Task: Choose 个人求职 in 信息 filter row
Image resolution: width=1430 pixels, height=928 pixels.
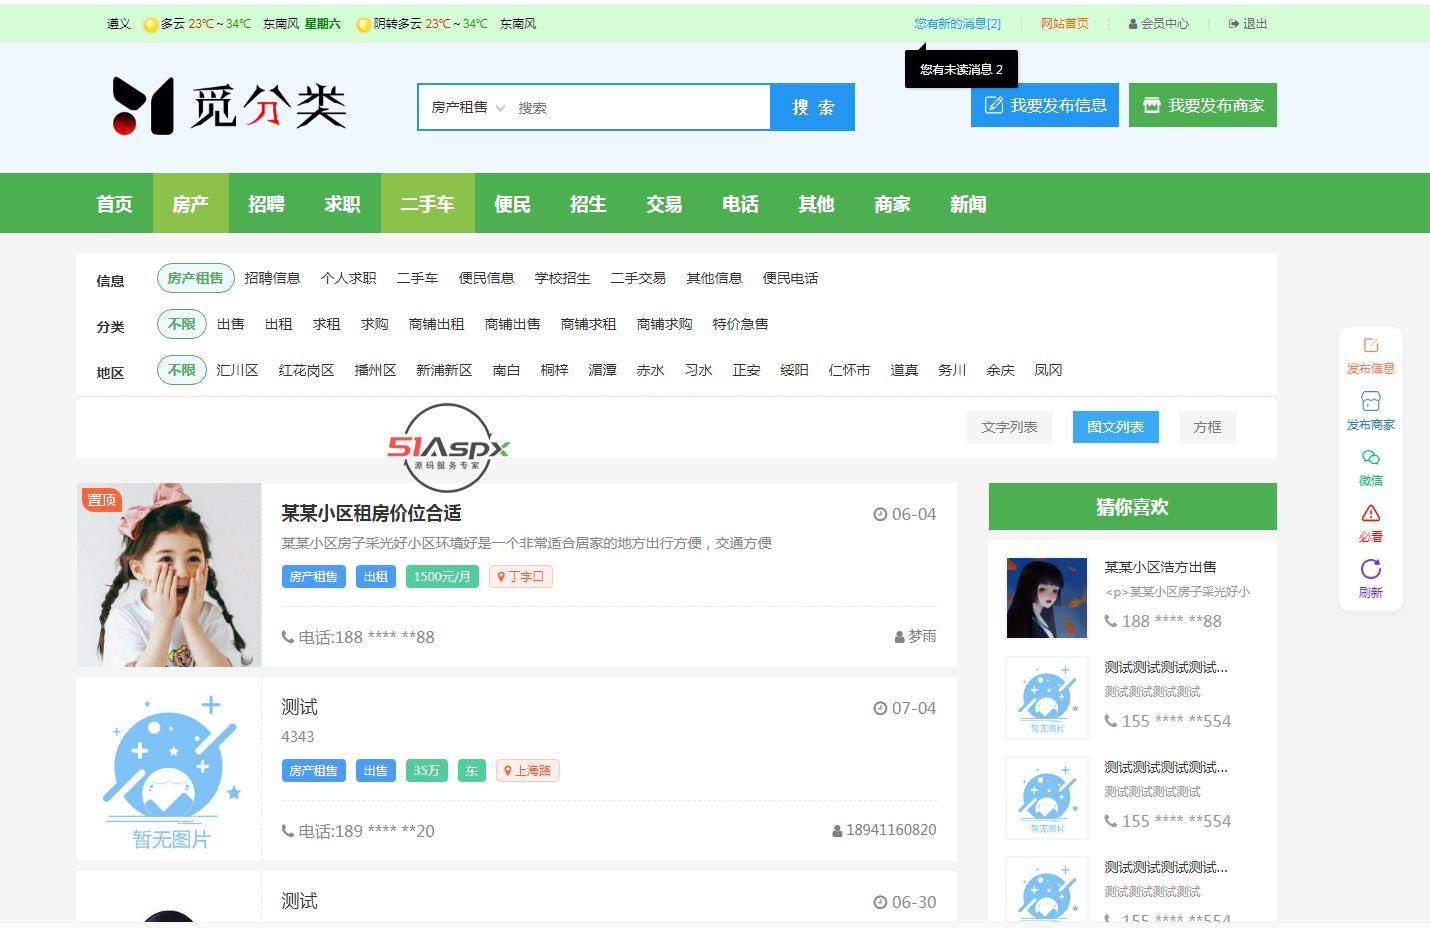Action: tap(349, 278)
